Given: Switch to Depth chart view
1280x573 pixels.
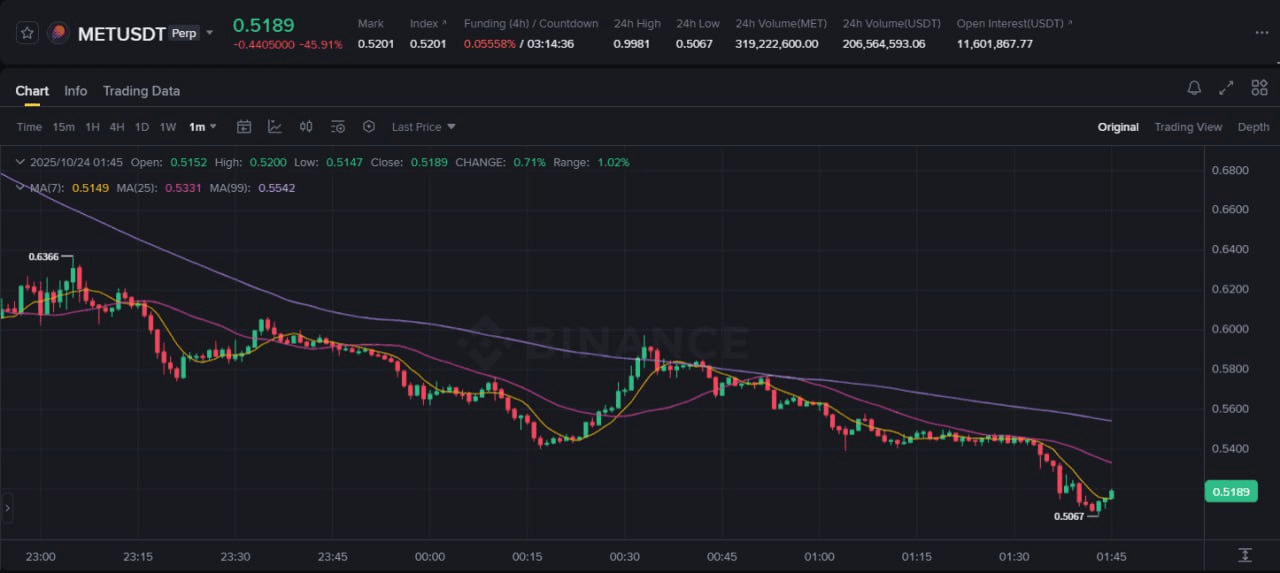Looking at the screenshot, I should [x=1253, y=127].
